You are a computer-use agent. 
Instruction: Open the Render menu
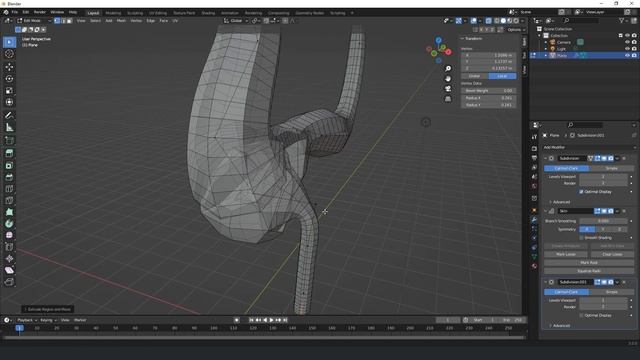click(x=40, y=12)
